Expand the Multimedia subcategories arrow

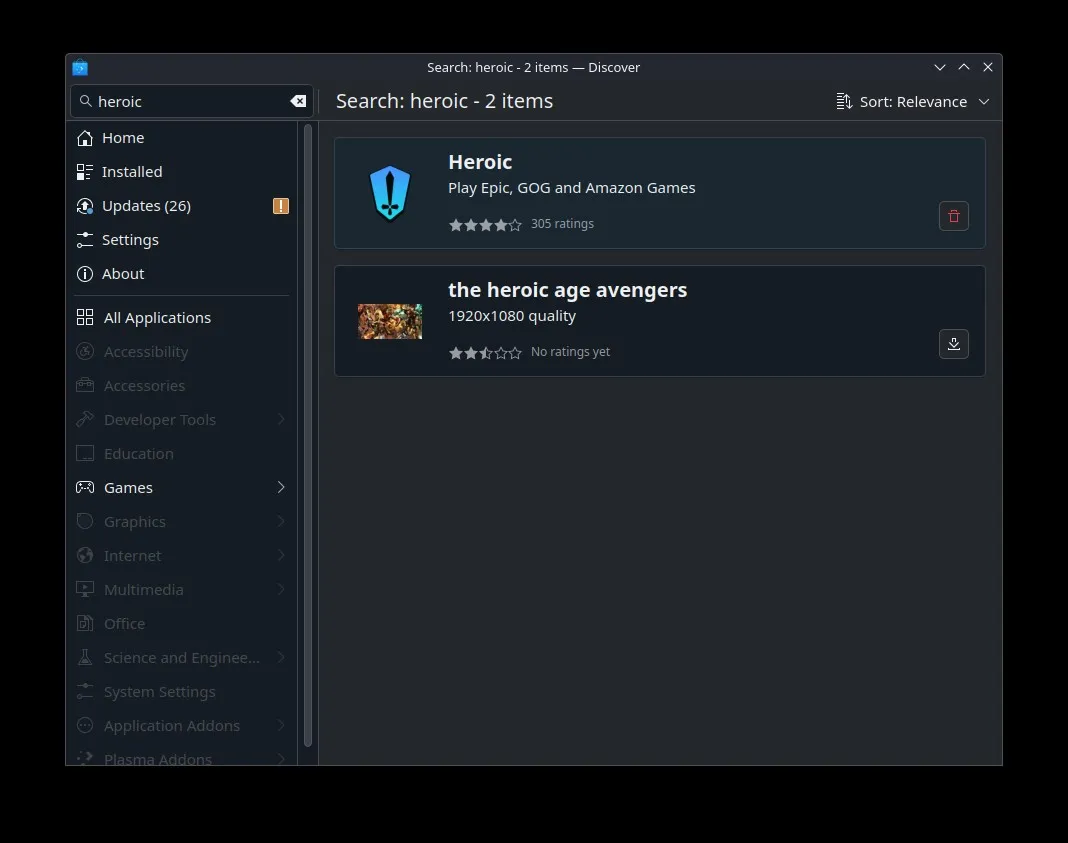[281, 590]
